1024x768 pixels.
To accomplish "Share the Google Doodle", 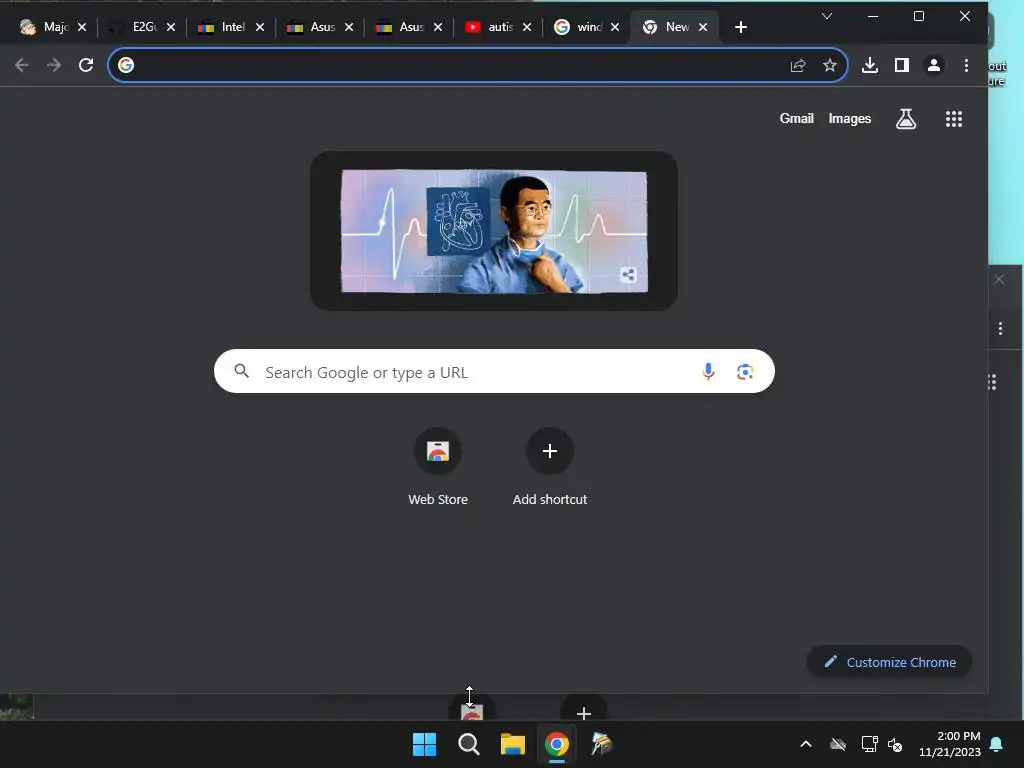I will [628, 274].
